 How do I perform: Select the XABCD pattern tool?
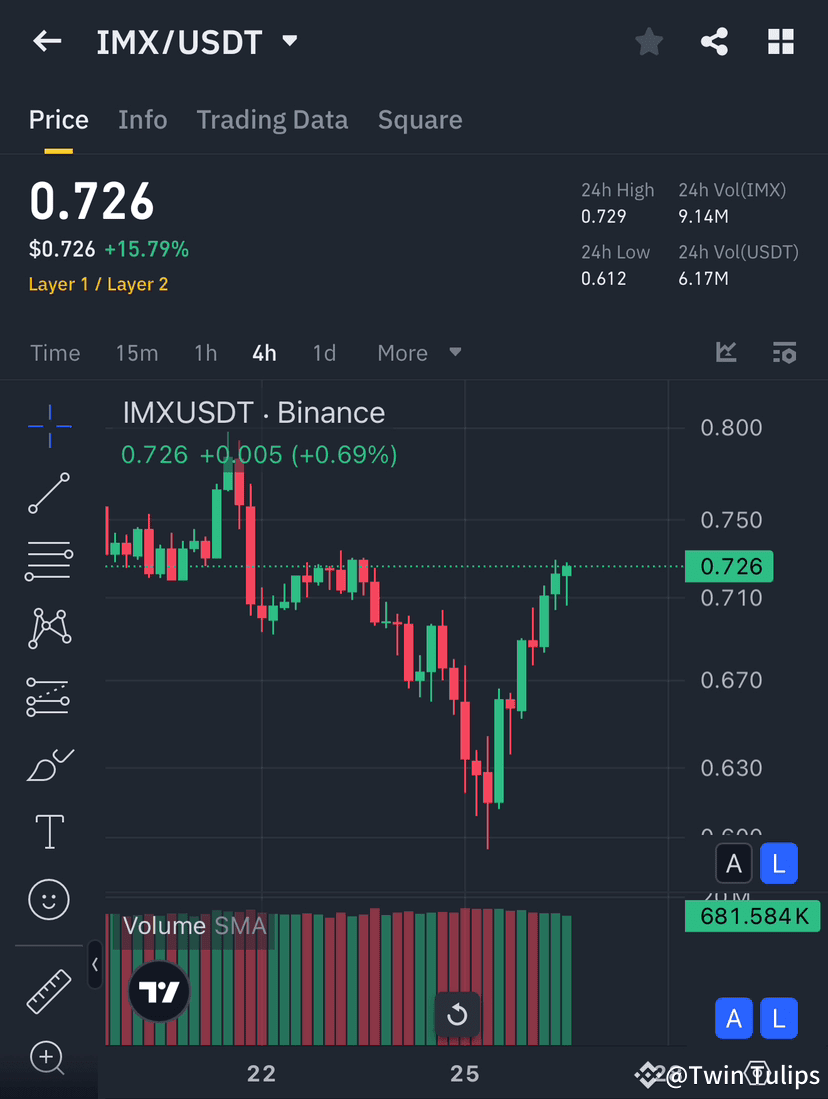tap(48, 628)
